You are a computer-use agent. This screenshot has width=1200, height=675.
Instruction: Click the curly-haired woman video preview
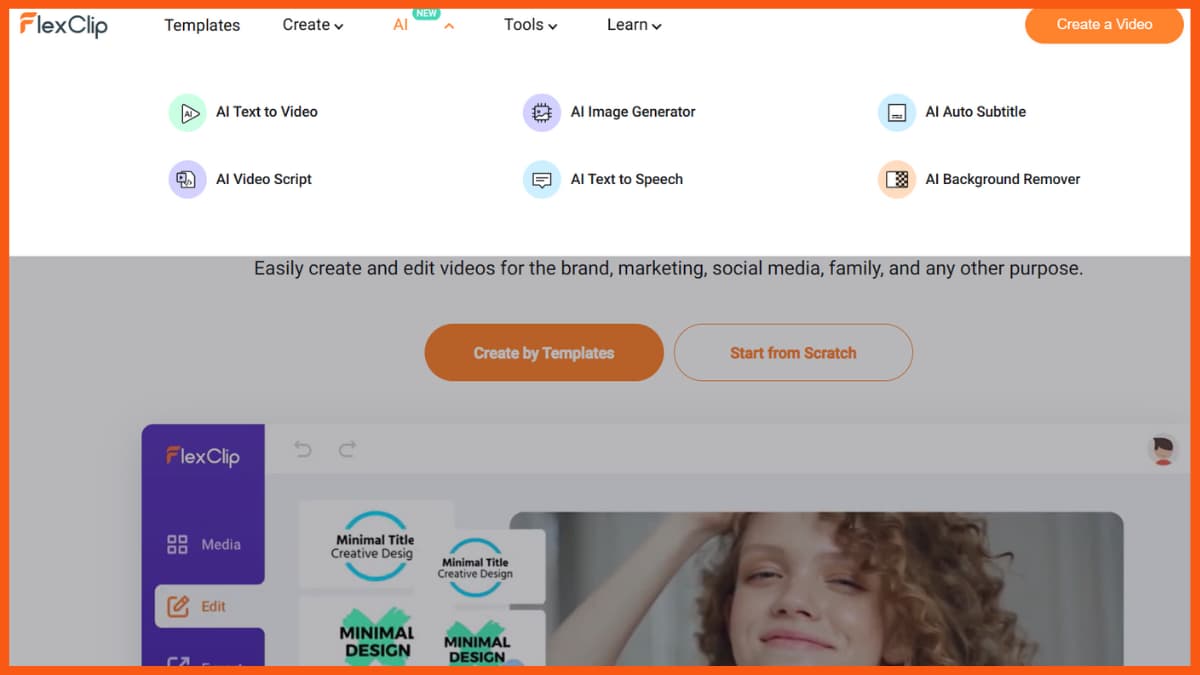pyautogui.click(x=816, y=588)
